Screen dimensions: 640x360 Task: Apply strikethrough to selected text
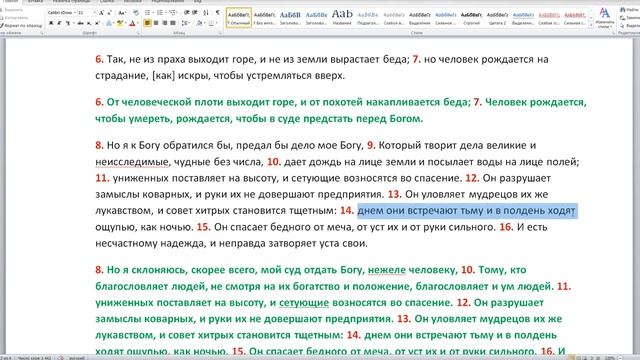click(80, 23)
